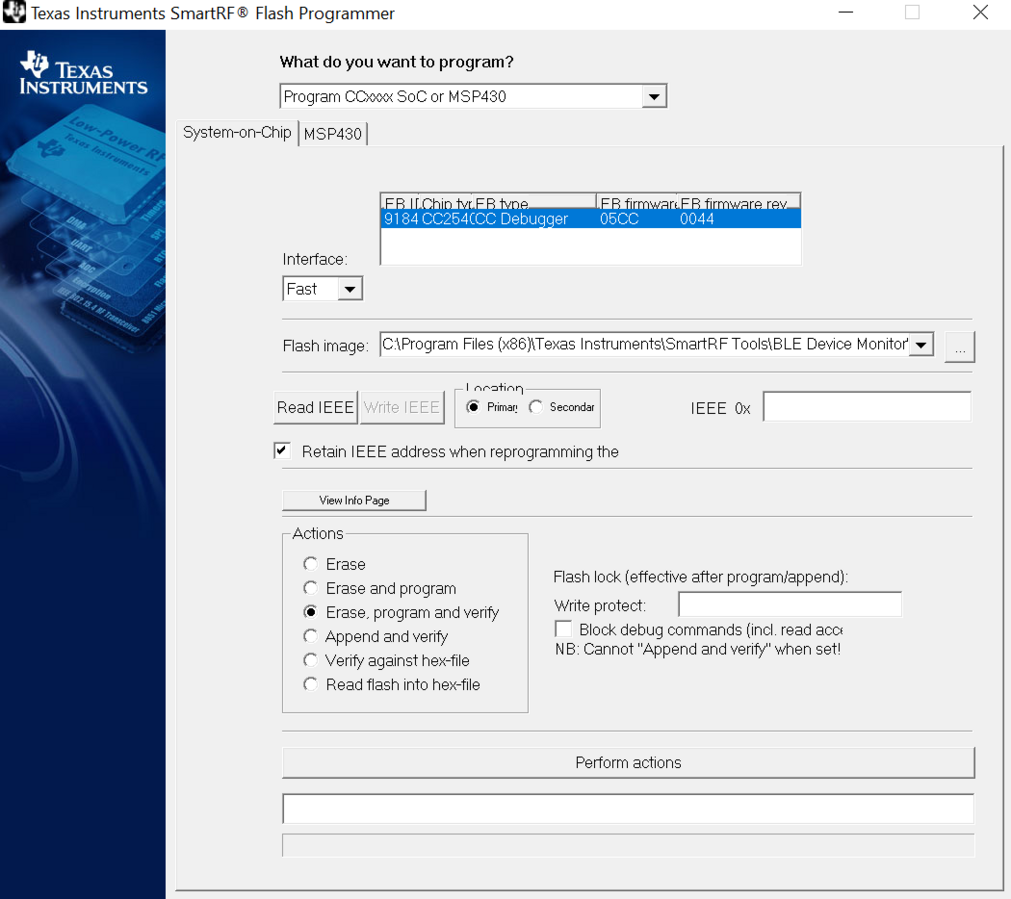The image size is (1011, 899).
Task: Select the System-on-Chip tab
Action: click(237, 133)
